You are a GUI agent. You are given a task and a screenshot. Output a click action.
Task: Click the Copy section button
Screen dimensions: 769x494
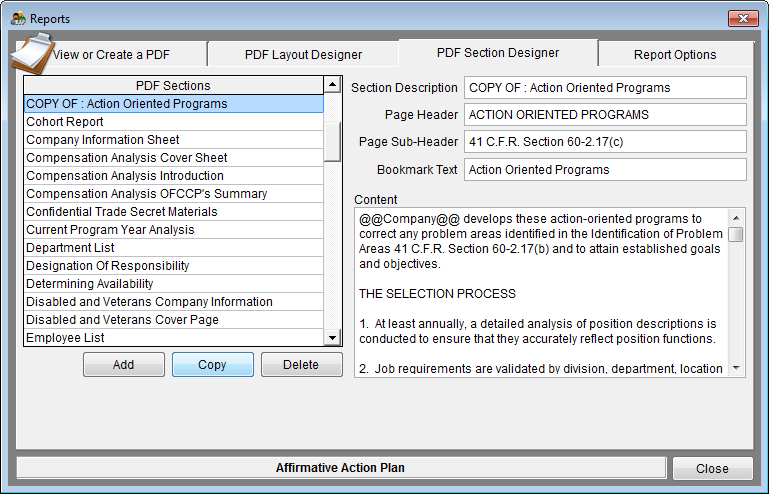pos(212,364)
